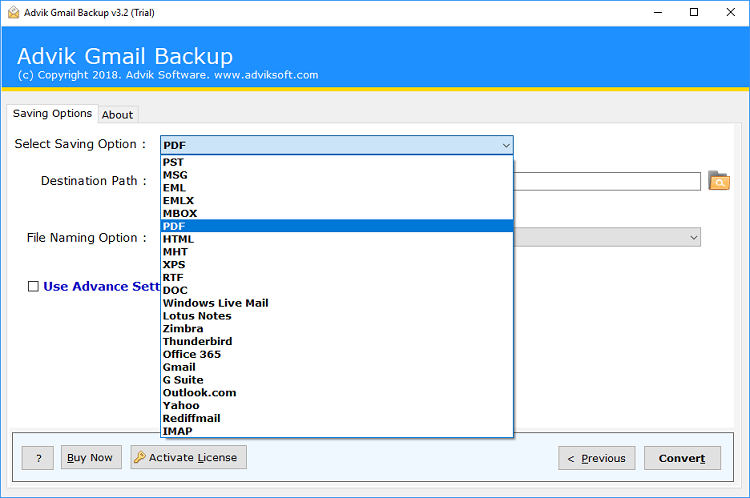Choose HTML from the format list
Image resolution: width=750 pixels, height=498 pixels.
337,239
